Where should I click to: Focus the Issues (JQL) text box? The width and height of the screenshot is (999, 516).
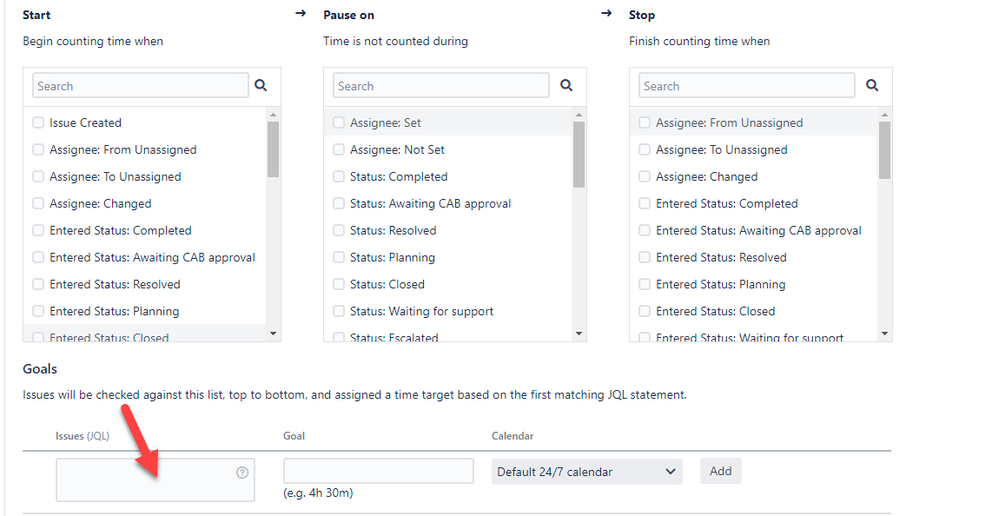click(x=145, y=480)
